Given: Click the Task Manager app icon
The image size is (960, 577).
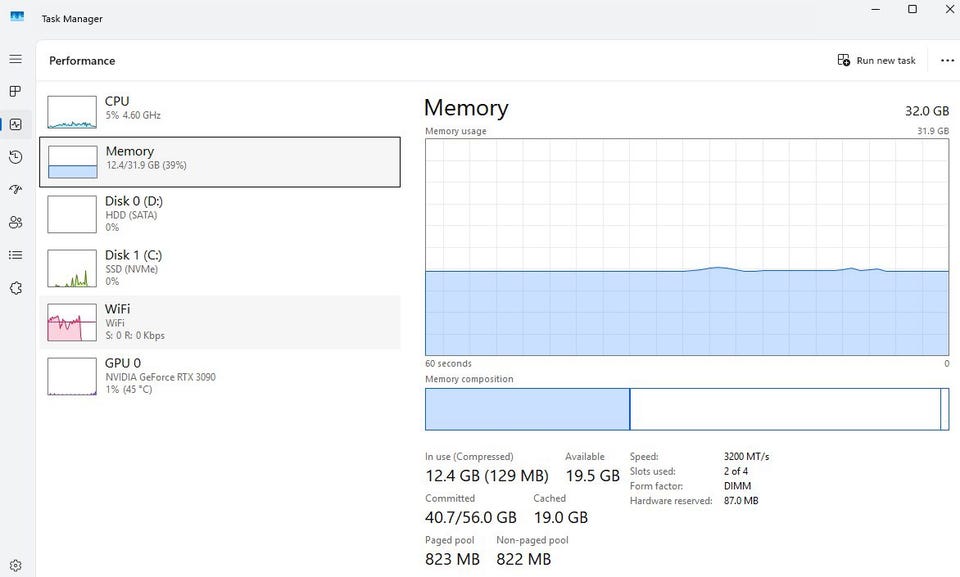Looking at the screenshot, I should point(17,17).
